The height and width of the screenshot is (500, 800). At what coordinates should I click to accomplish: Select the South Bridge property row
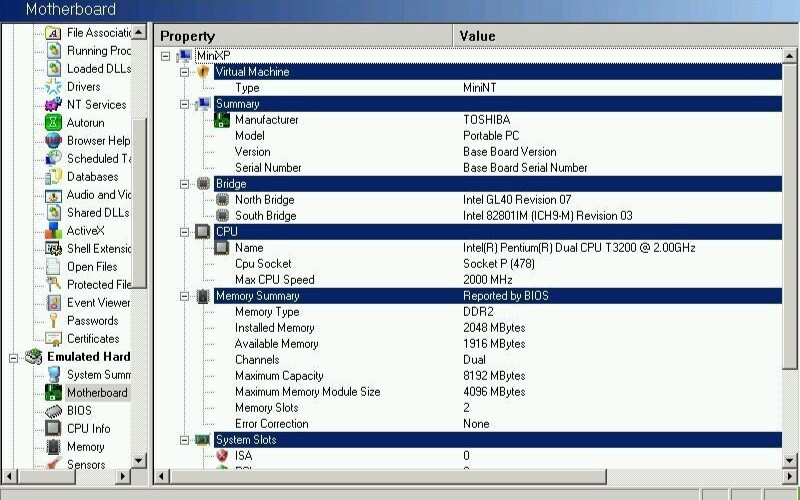point(497,216)
